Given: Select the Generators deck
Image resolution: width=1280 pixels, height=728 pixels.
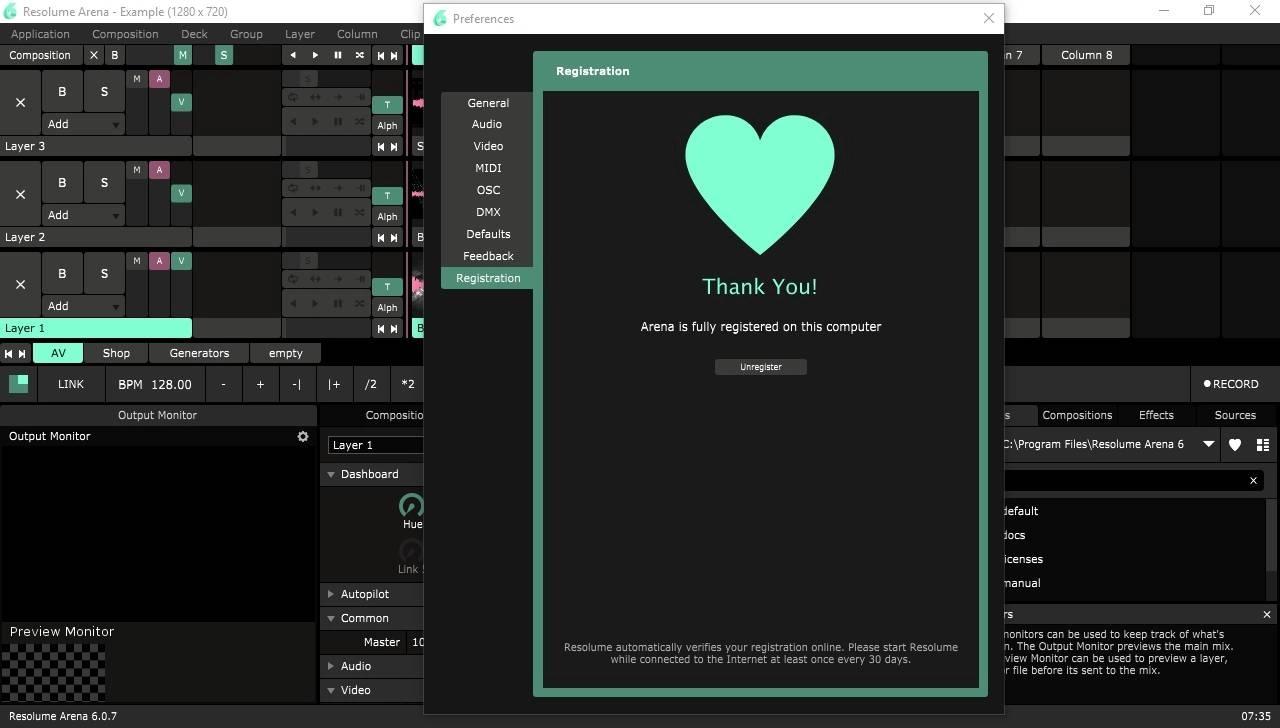Looking at the screenshot, I should pyautogui.click(x=199, y=353).
